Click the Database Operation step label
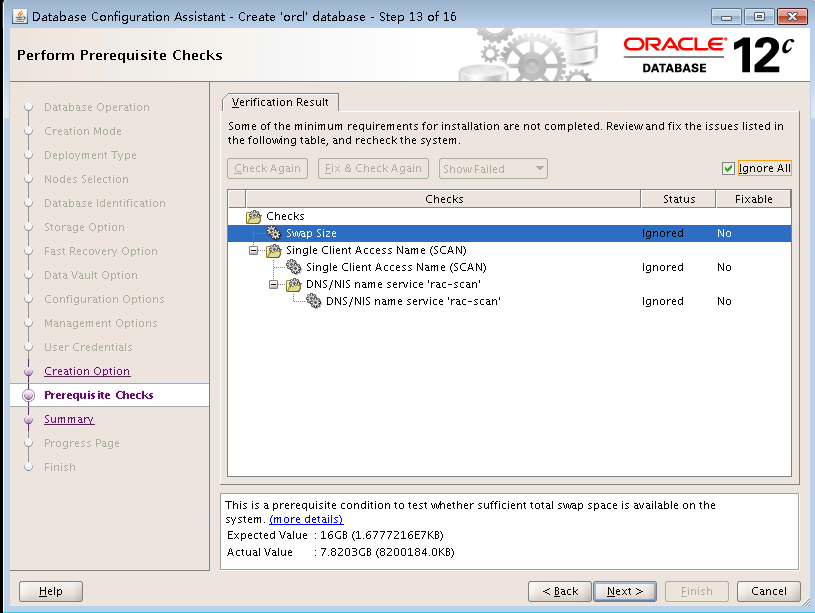 click(97, 107)
